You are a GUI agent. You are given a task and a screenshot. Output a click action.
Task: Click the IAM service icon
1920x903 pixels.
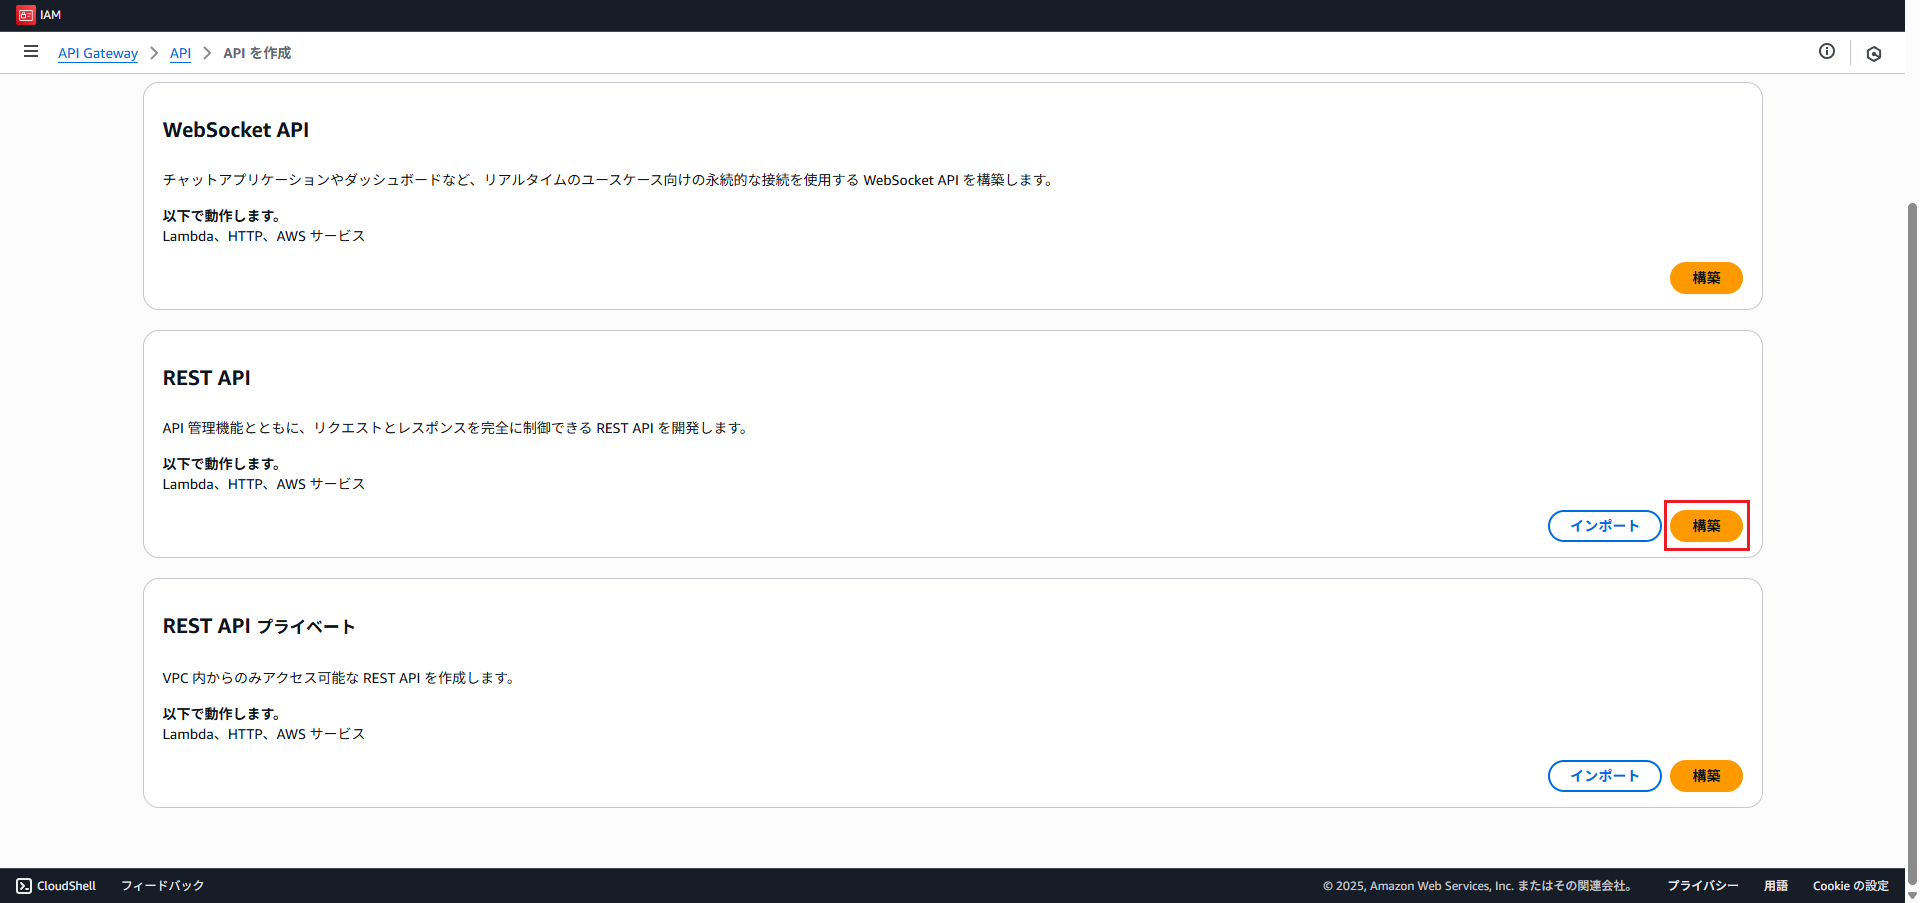click(26, 15)
